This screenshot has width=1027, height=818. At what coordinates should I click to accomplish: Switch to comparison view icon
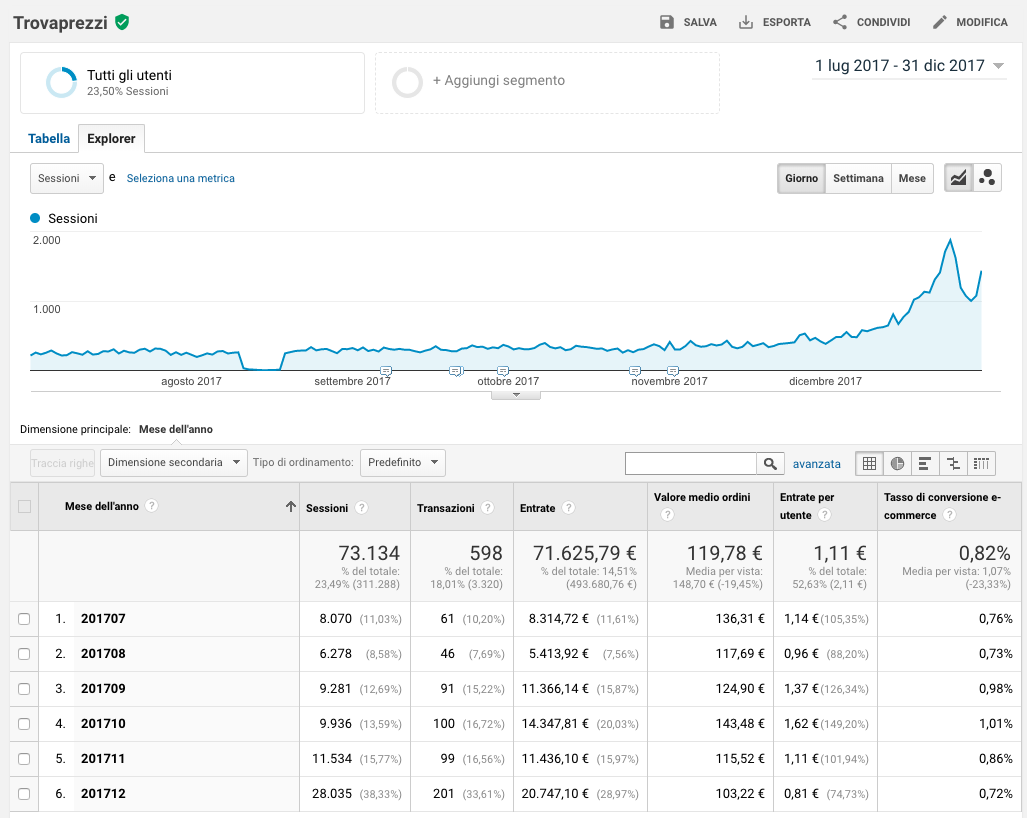(953, 464)
